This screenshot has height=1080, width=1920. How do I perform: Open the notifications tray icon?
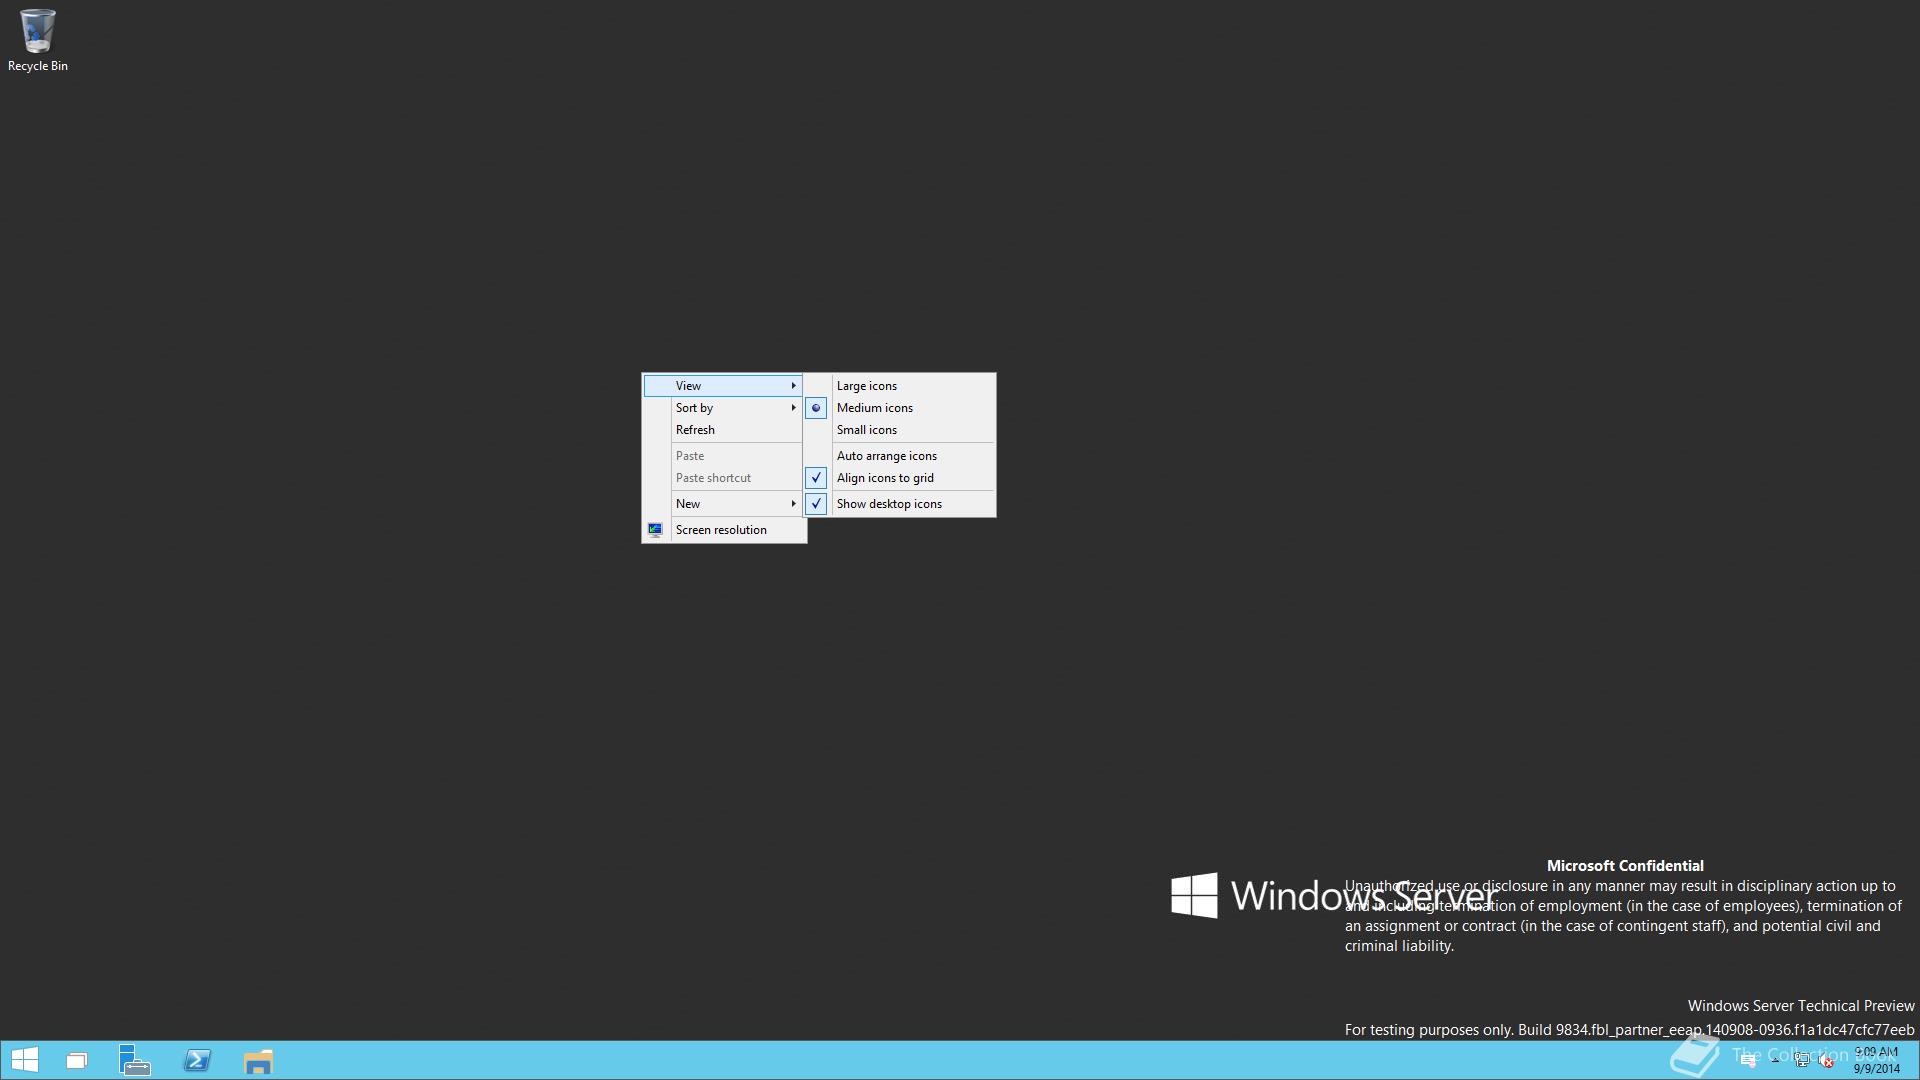pyautogui.click(x=1748, y=1061)
